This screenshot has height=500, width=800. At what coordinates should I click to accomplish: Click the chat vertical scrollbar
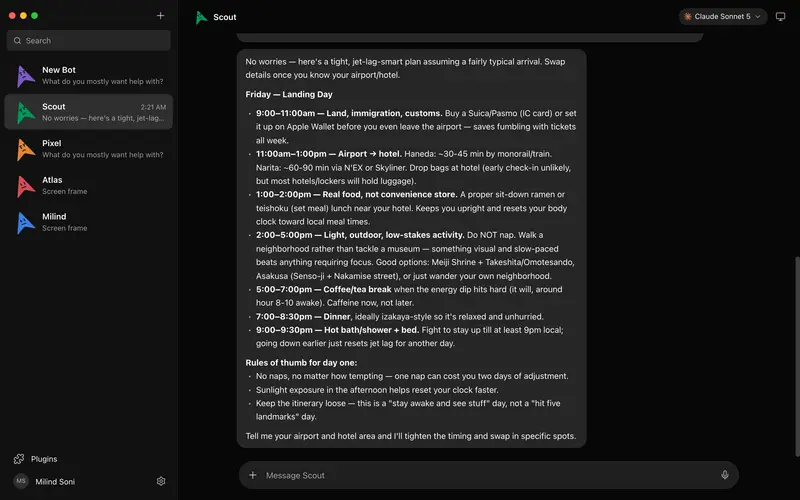tap(797, 356)
